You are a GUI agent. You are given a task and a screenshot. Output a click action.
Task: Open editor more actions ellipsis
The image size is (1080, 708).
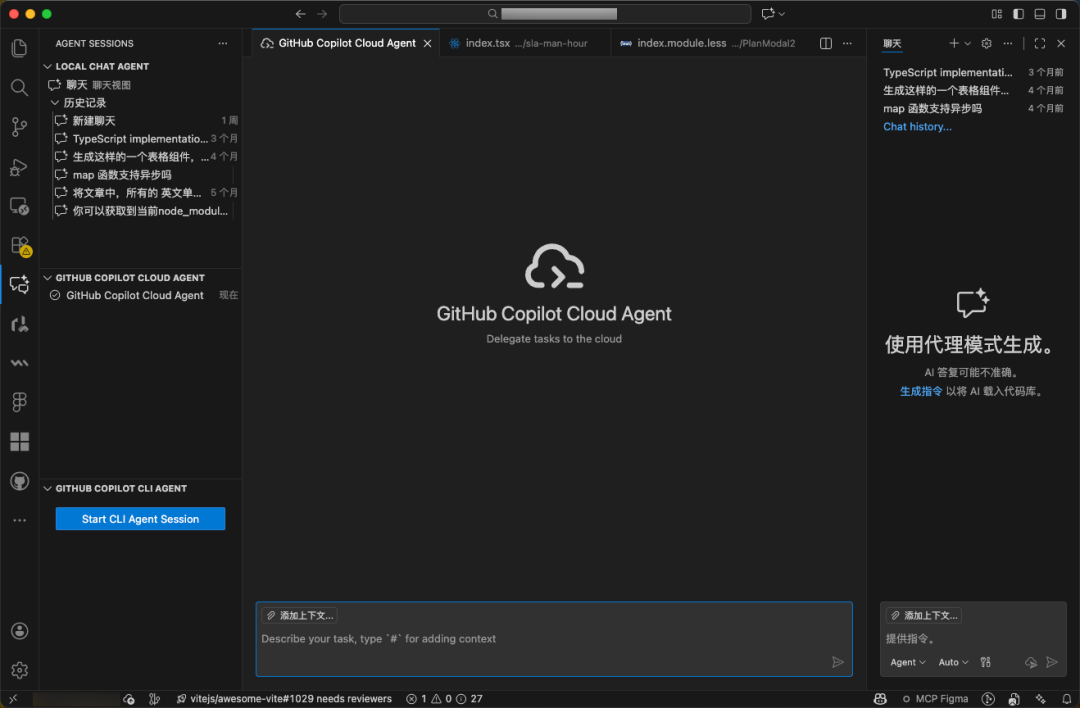click(x=847, y=43)
